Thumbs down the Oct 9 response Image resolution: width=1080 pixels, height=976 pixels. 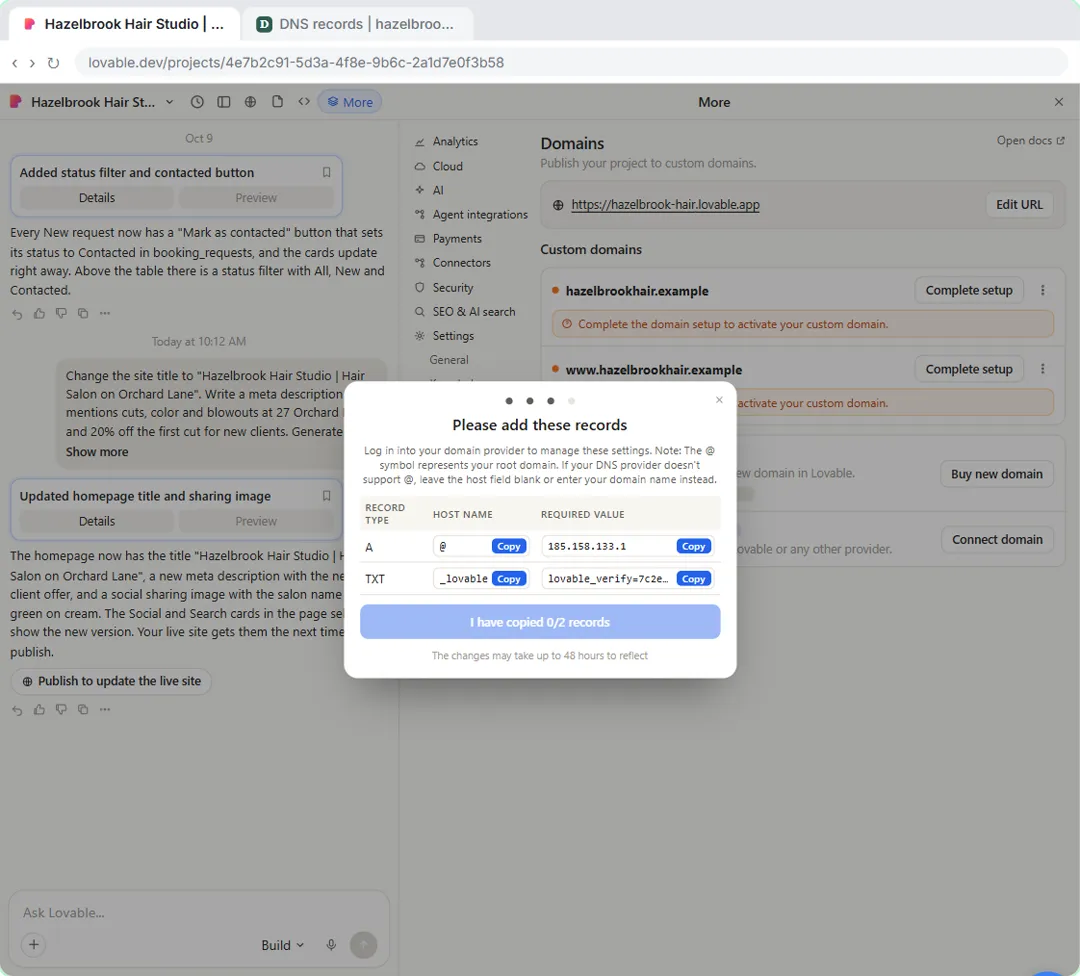(61, 313)
